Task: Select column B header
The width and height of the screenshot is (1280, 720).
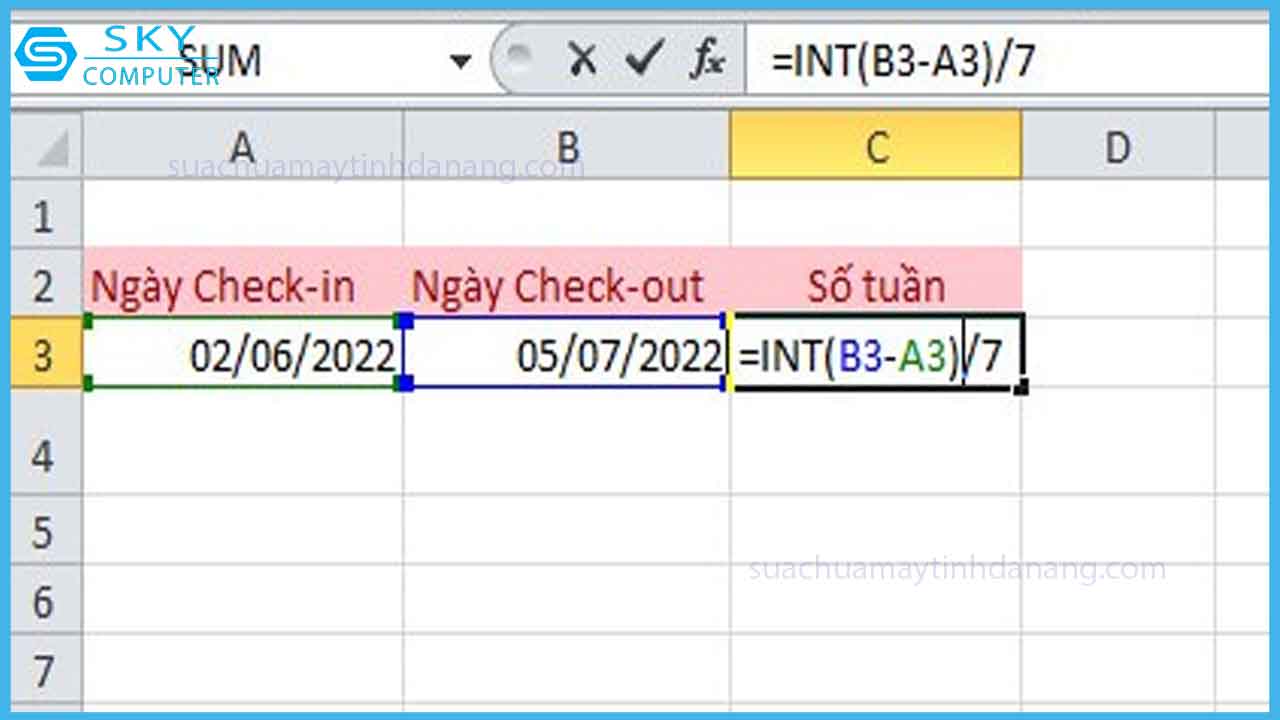Action: [567, 148]
